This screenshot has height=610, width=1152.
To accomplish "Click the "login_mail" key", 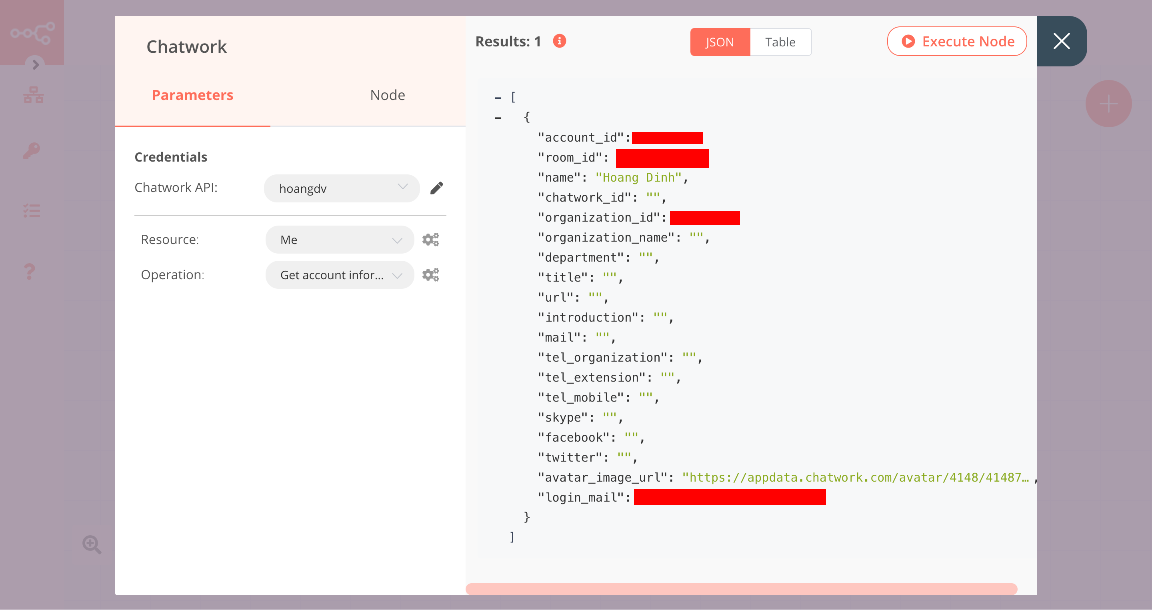I will tap(581, 498).
